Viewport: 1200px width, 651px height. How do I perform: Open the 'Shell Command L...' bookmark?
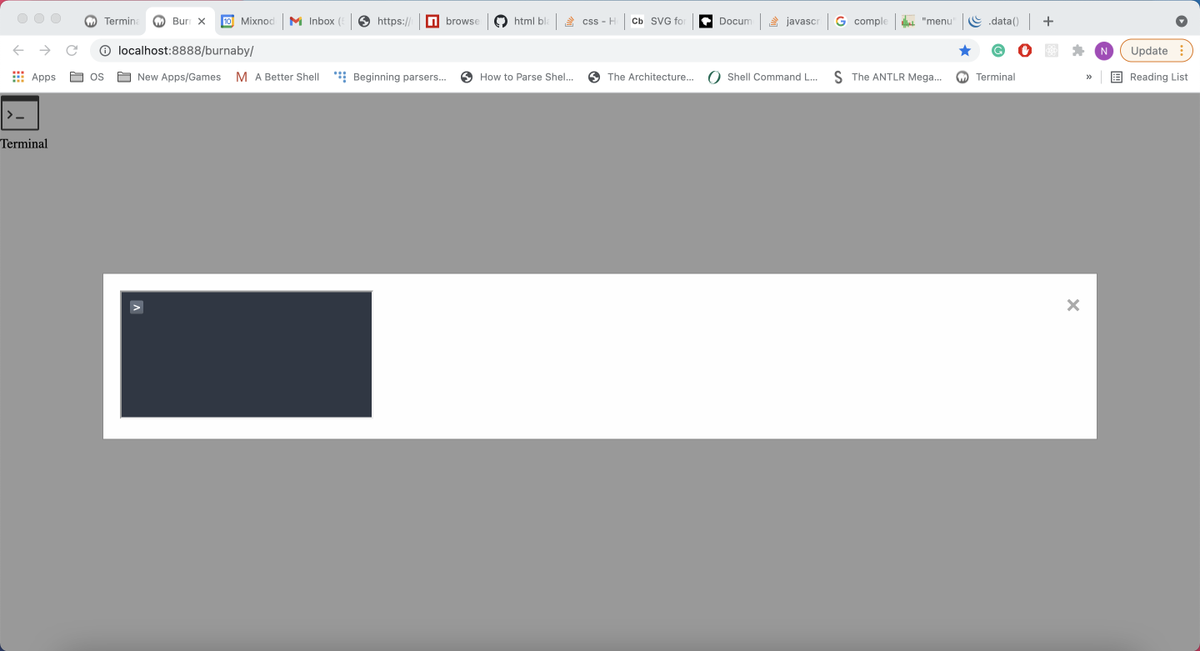pyautogui.click(x=763, y=77)
